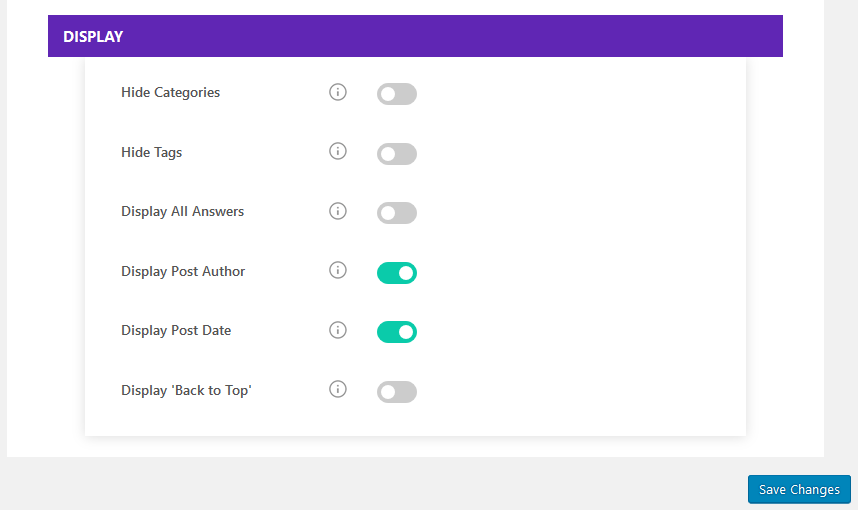Click the Hide Categories label text
The width and height of the screenshot is (858, 510).
point(170,92)
